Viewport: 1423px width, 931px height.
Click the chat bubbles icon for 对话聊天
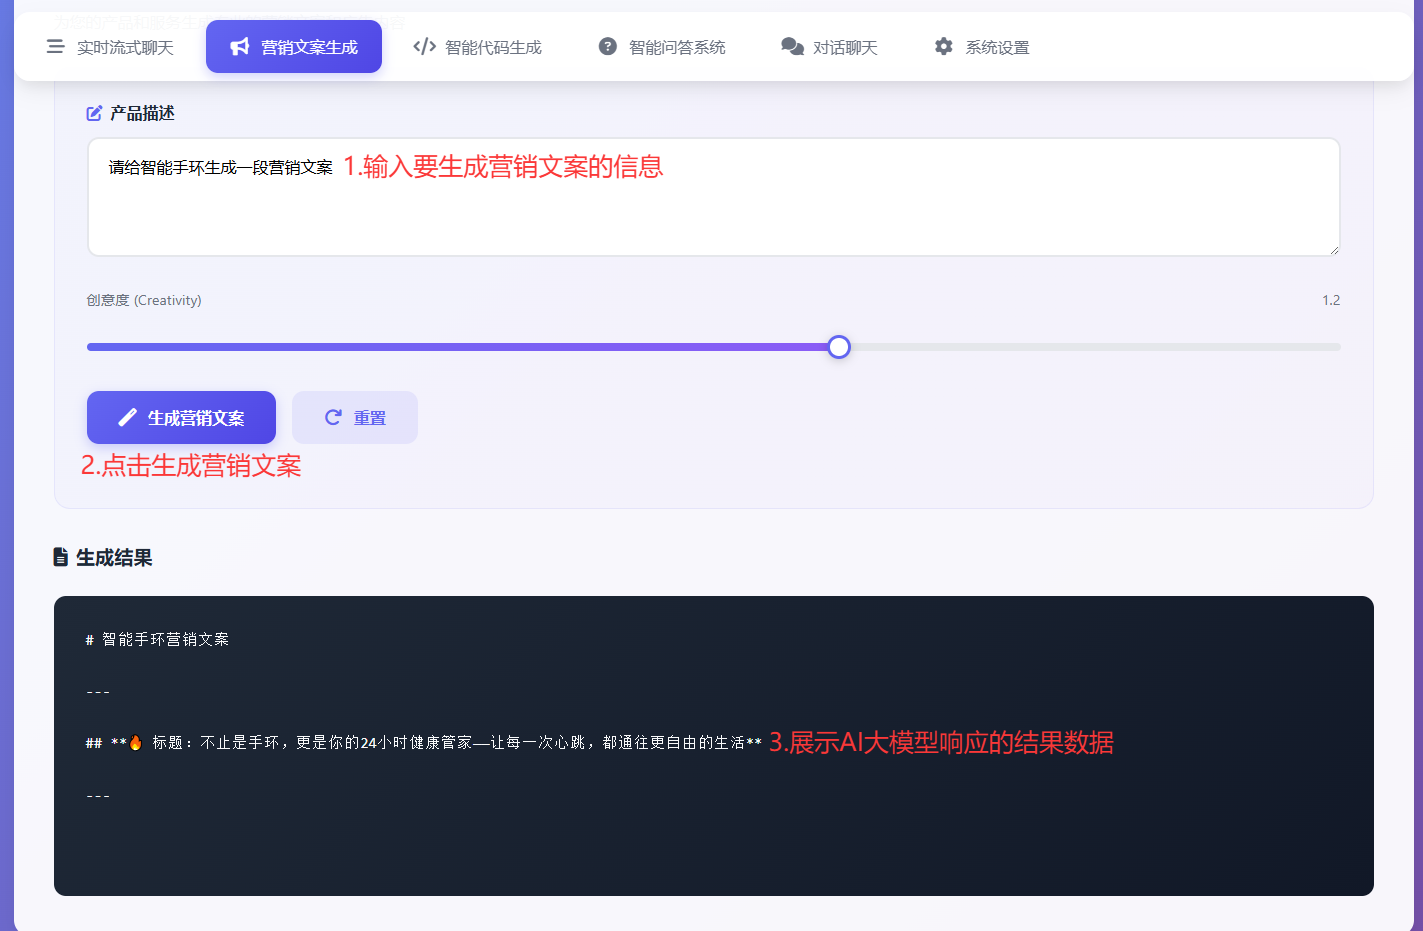[792, 47]
